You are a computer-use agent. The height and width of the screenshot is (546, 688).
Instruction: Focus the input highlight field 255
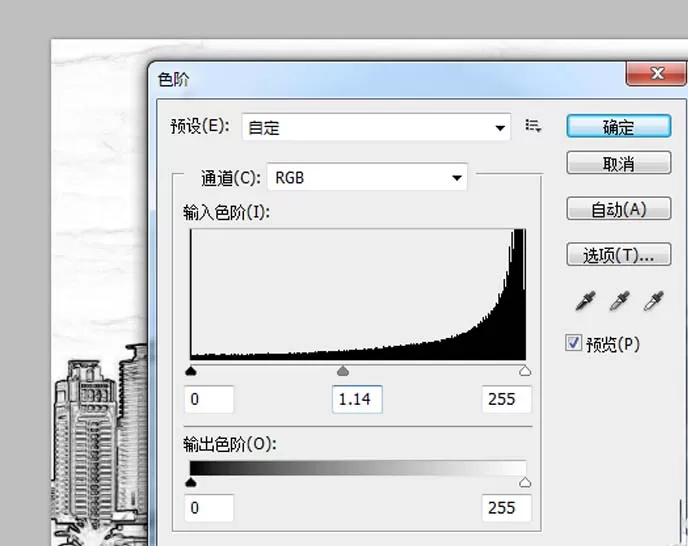[x=507, y=399]
